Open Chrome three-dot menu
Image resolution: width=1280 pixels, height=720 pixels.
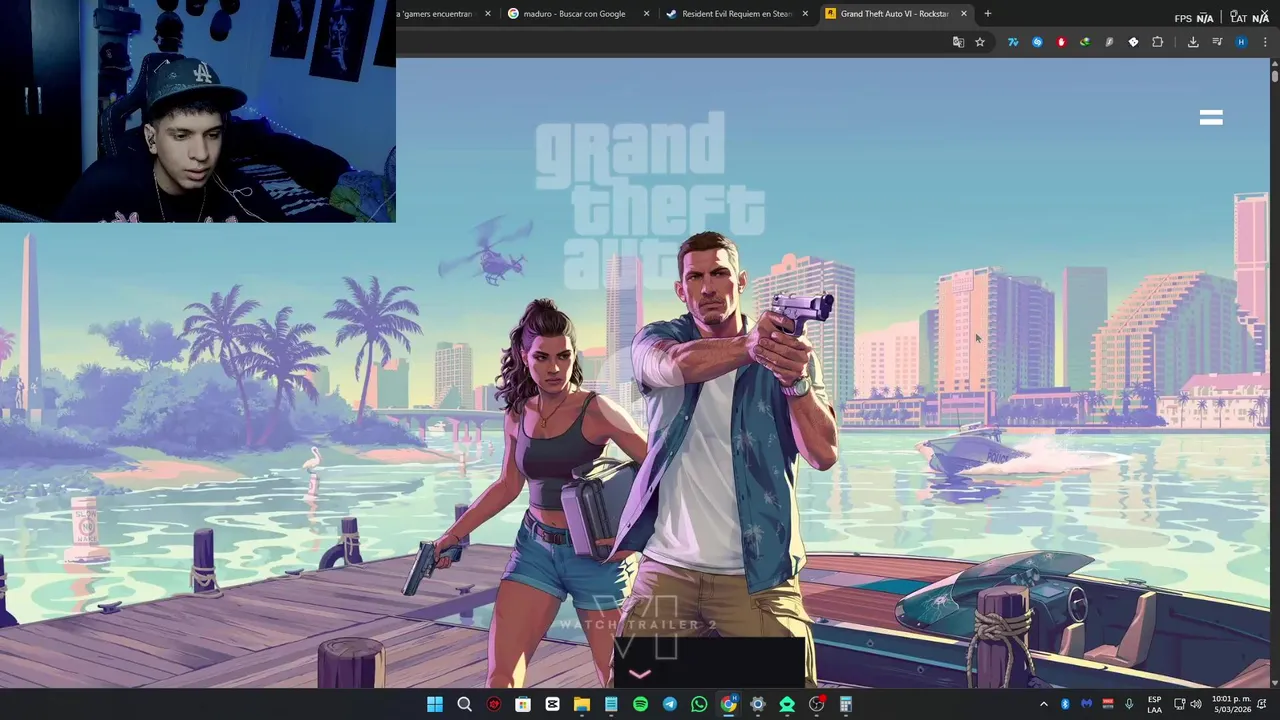[x=1265, y=42]
